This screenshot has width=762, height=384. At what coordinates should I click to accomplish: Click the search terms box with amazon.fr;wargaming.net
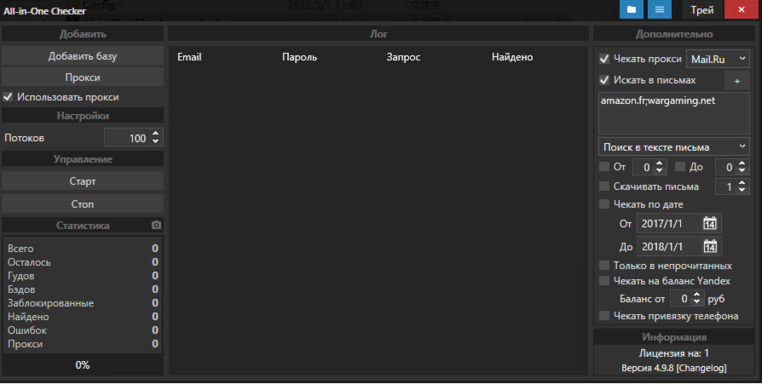click(x=674, y=113)
